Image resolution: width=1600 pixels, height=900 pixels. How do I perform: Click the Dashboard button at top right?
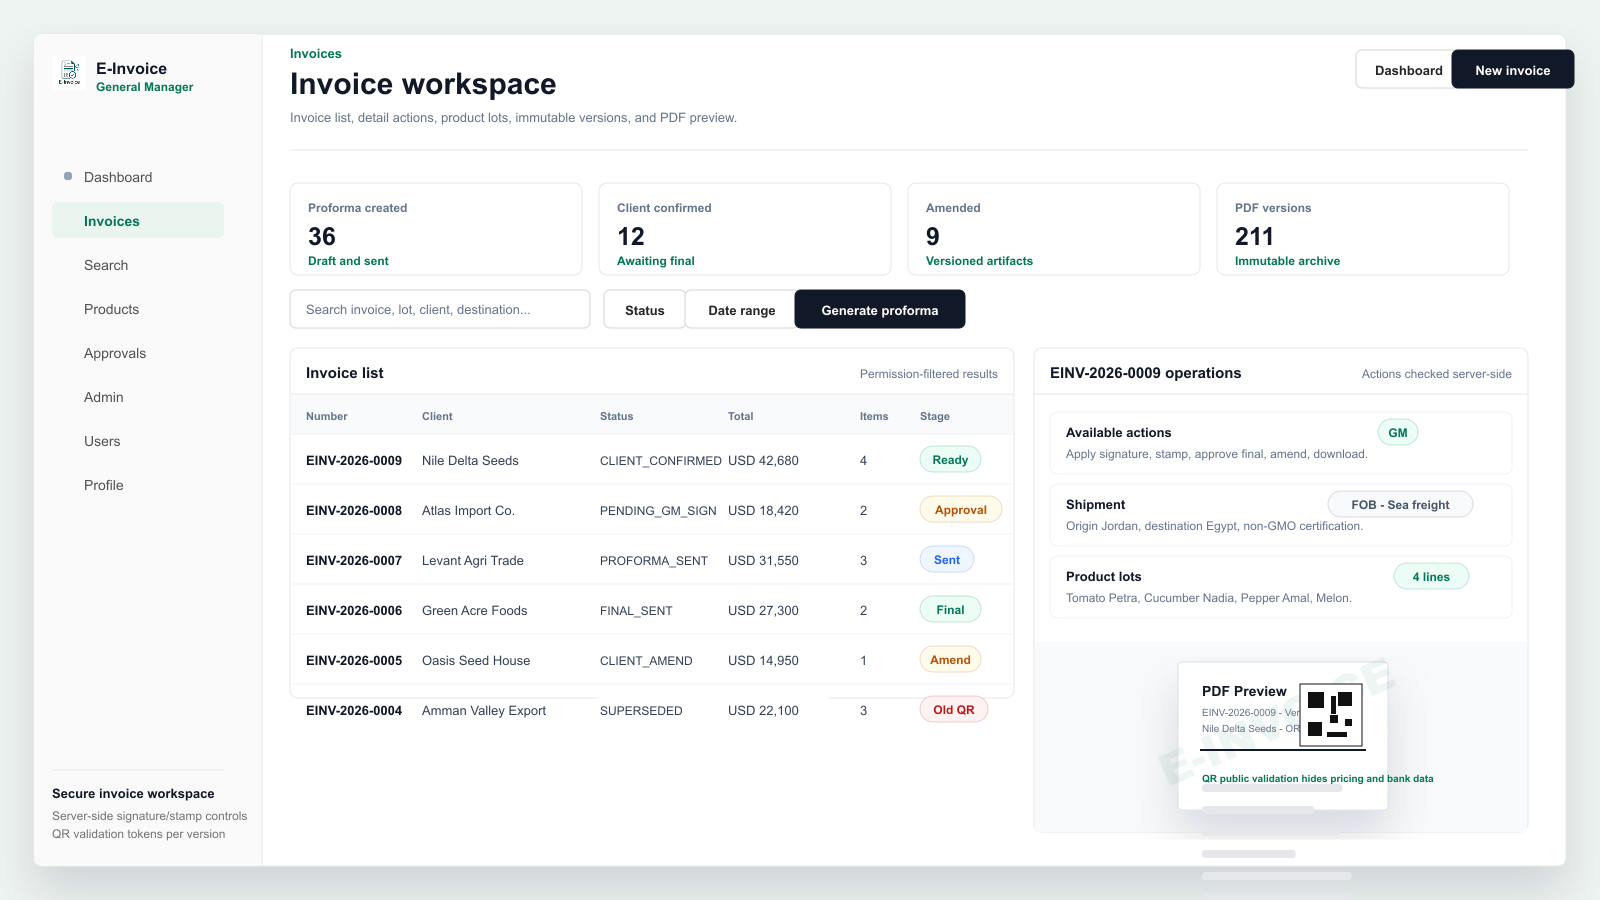click(x=1405, y=70)
